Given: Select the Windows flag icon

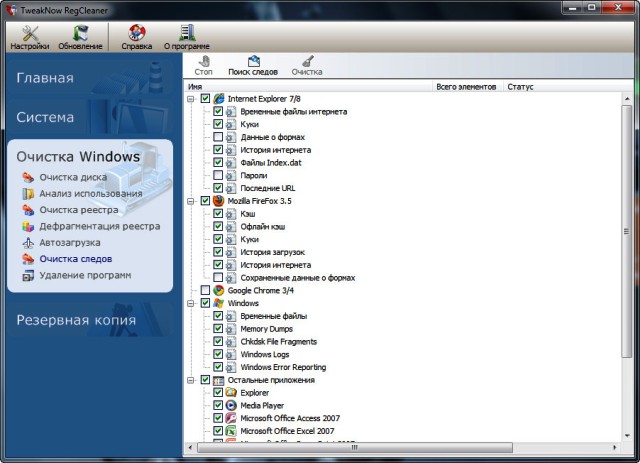Looking at the screenshot, I should (x=219, y=303).
